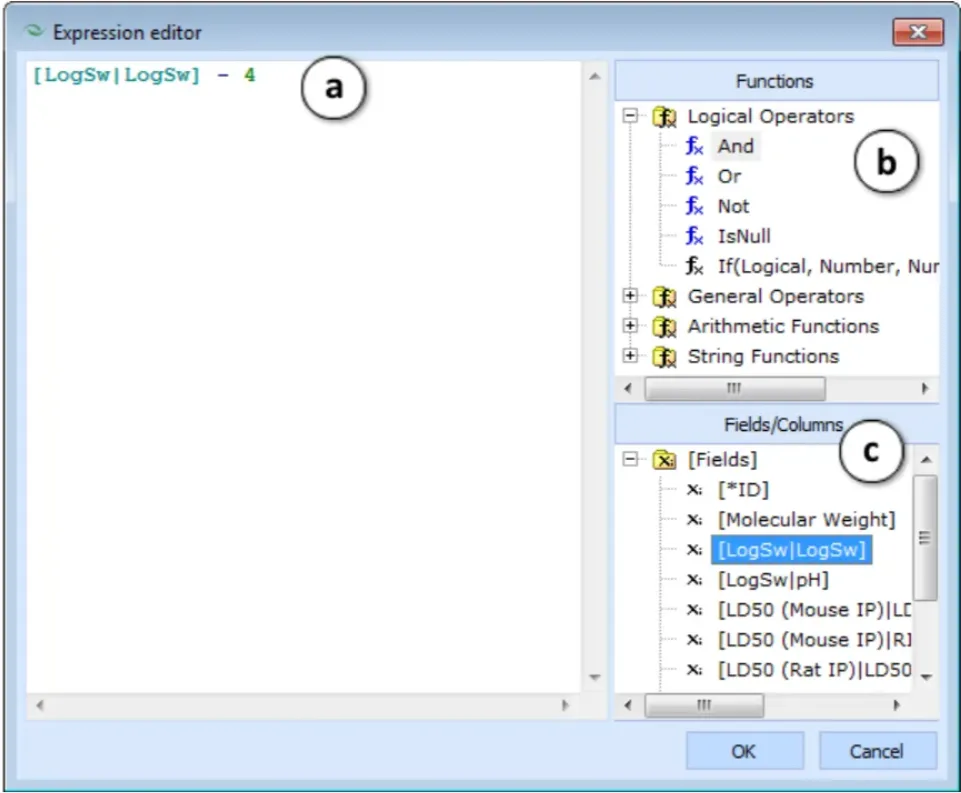The height and width of the screenshot is (793, 961).
Task: Click the Functions panel horizontal scrollbar thumb
Action: [x=735, y=389]
